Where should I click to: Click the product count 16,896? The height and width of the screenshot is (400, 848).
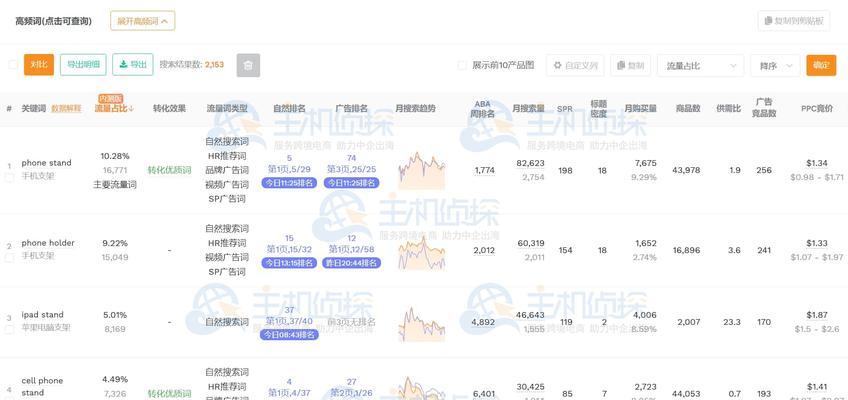686,250
